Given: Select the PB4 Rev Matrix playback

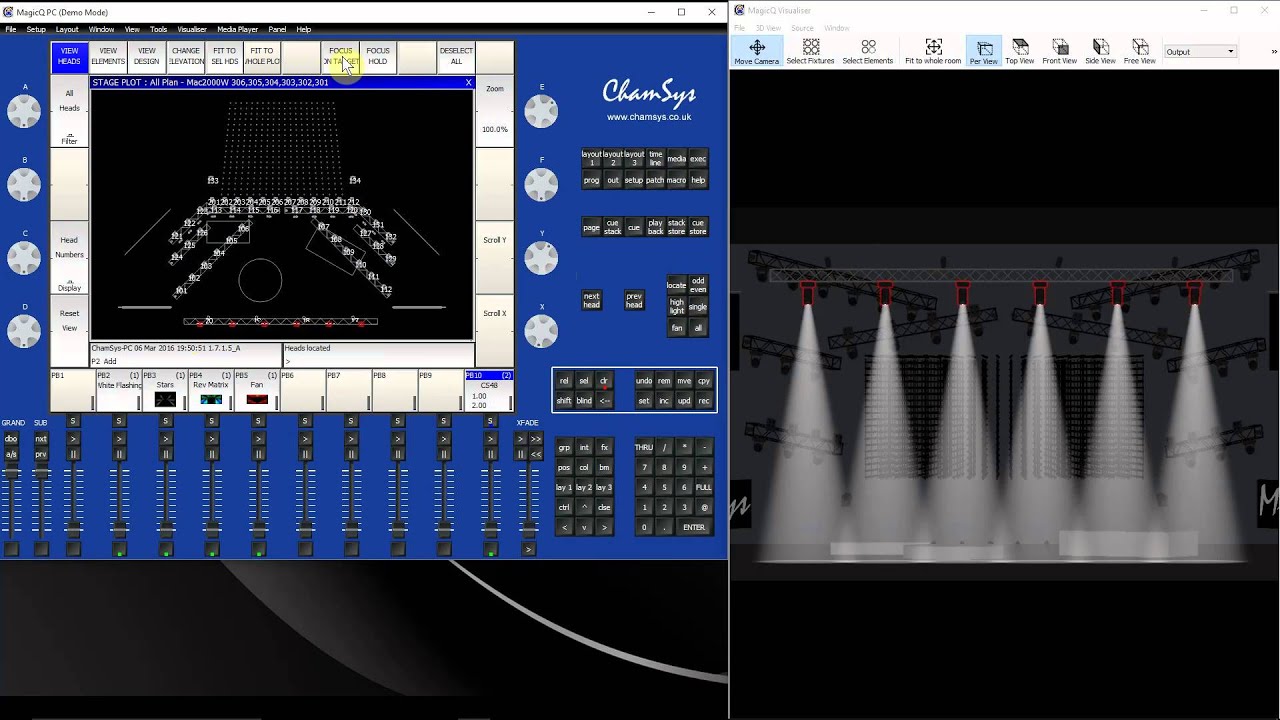Looking at the screenshot, I should tap(211, 390).
